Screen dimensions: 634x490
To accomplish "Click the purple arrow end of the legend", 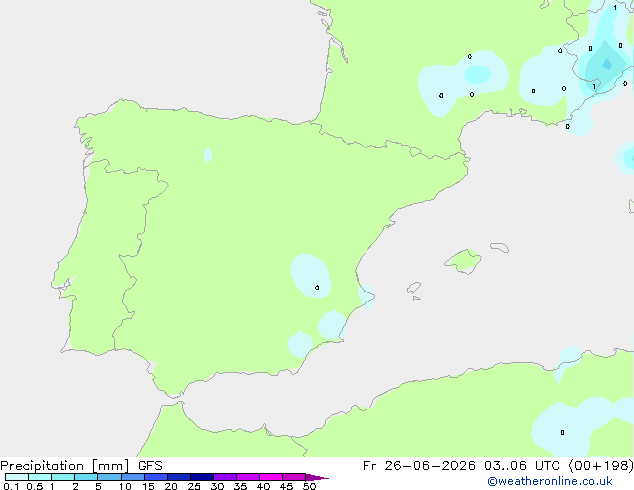I will coord(317,477).
